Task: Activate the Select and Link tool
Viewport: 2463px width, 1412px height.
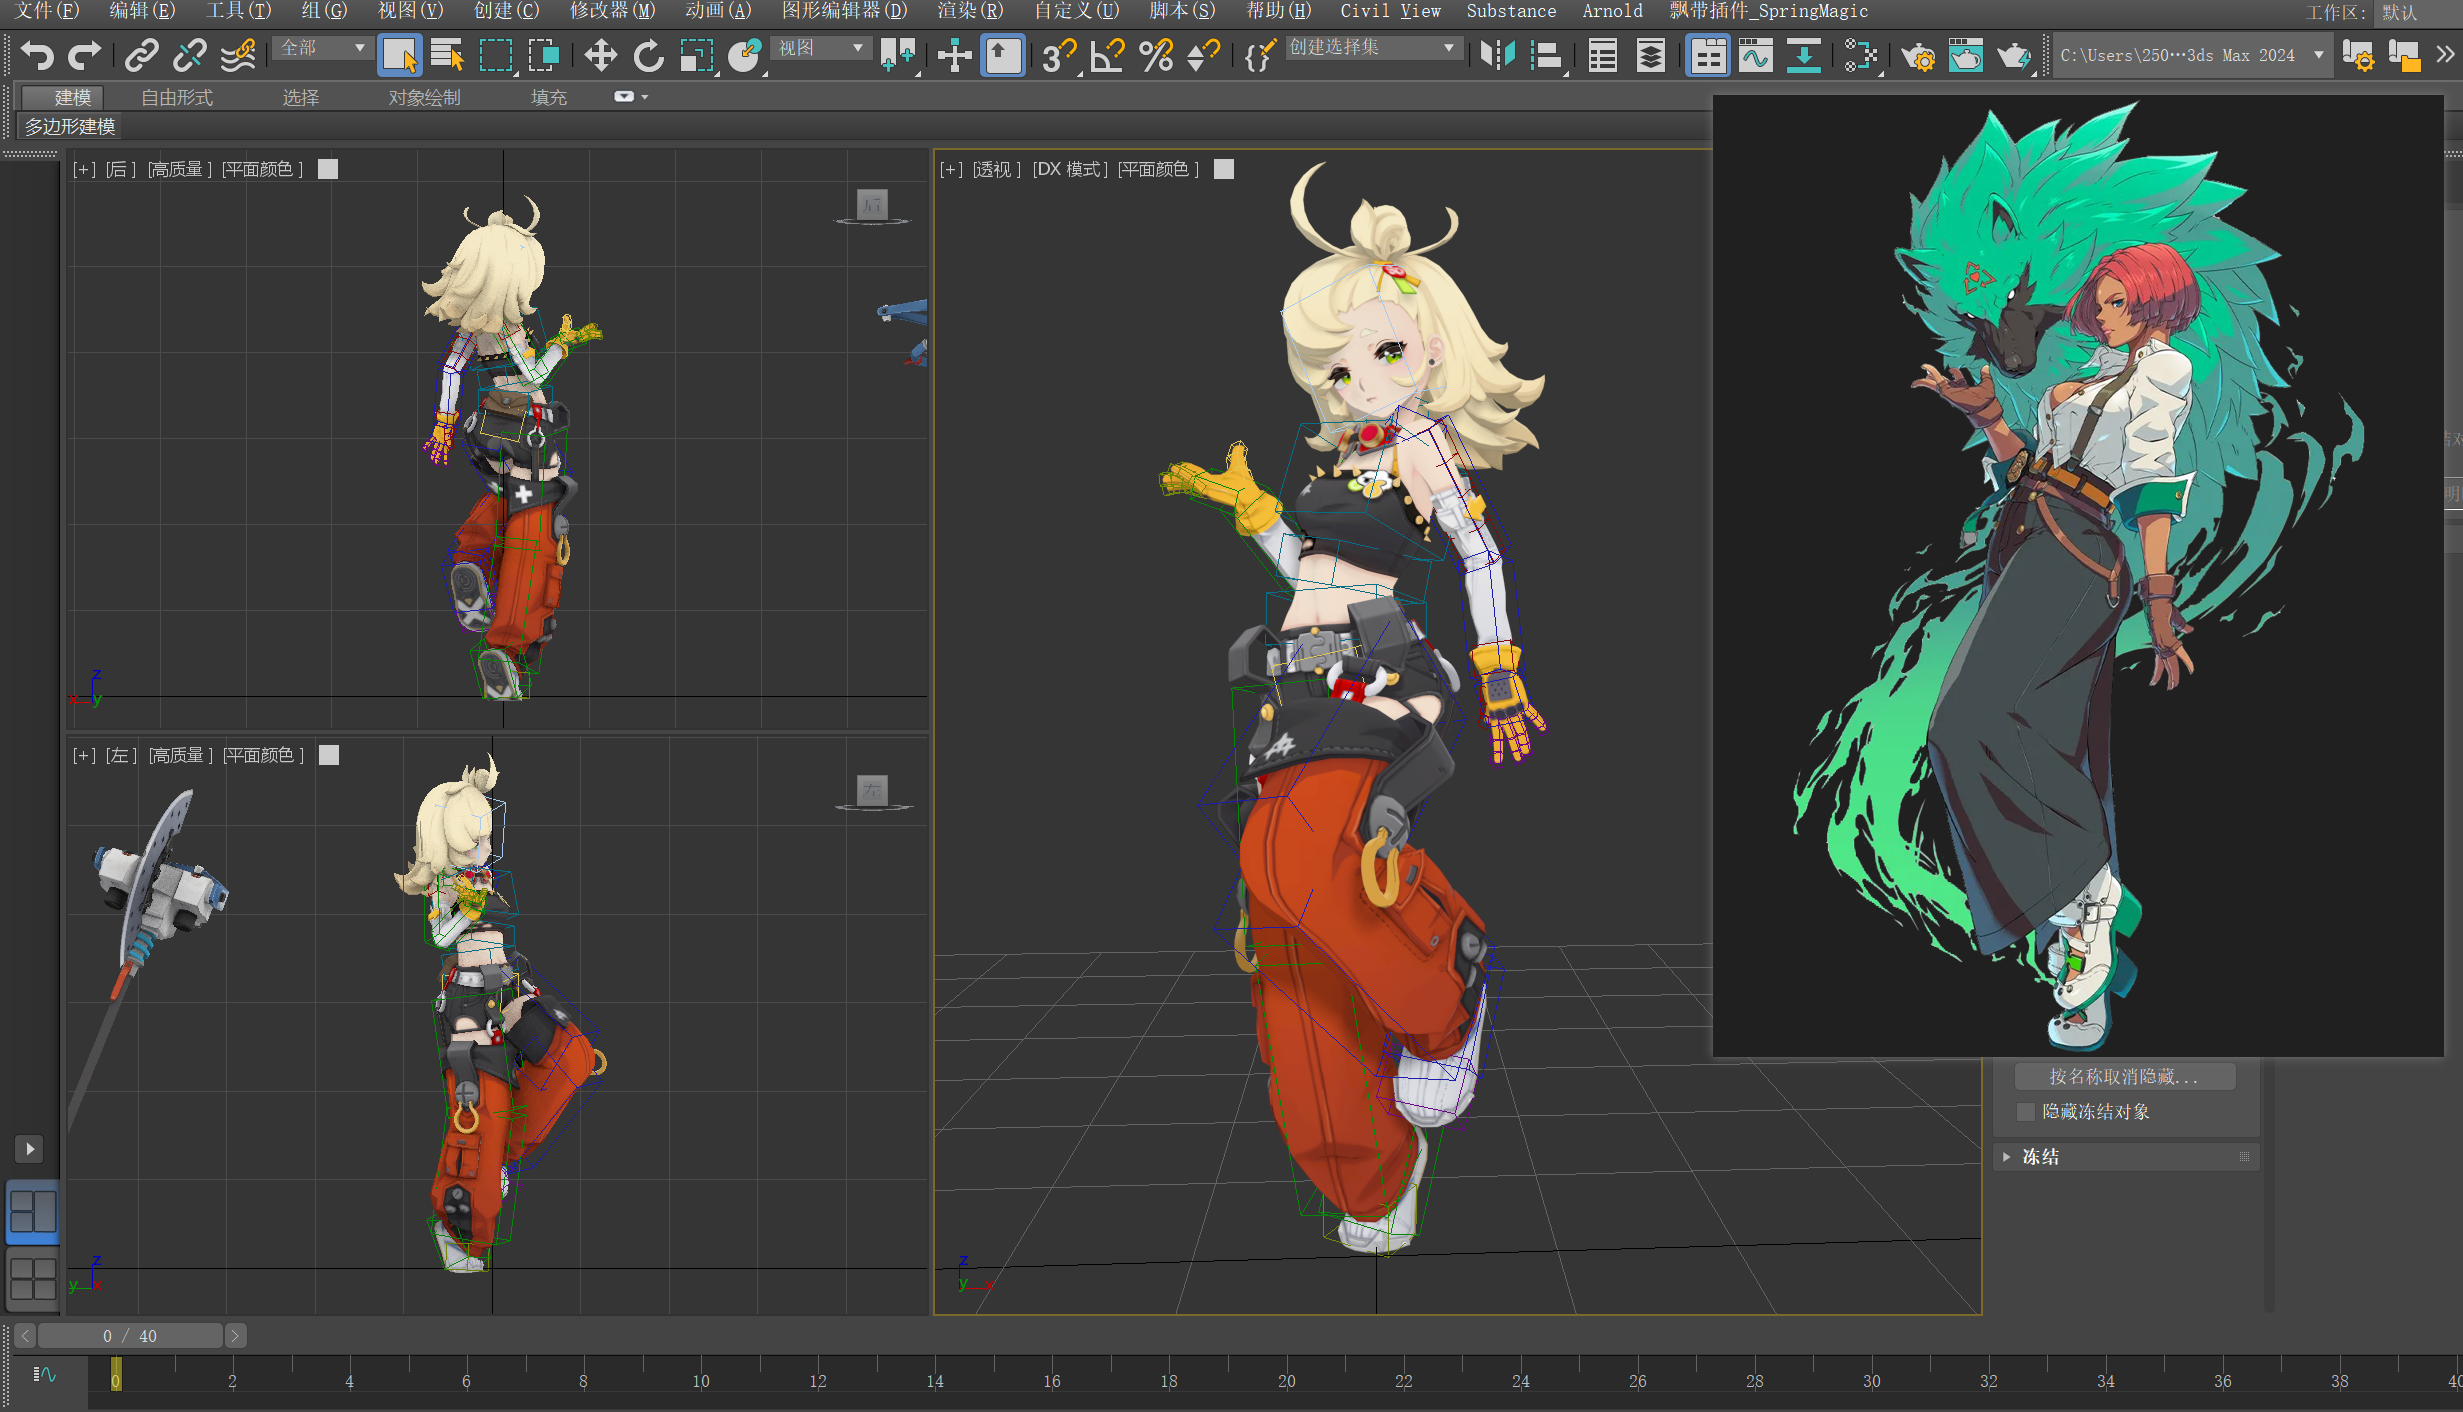Action: [141, 55]
